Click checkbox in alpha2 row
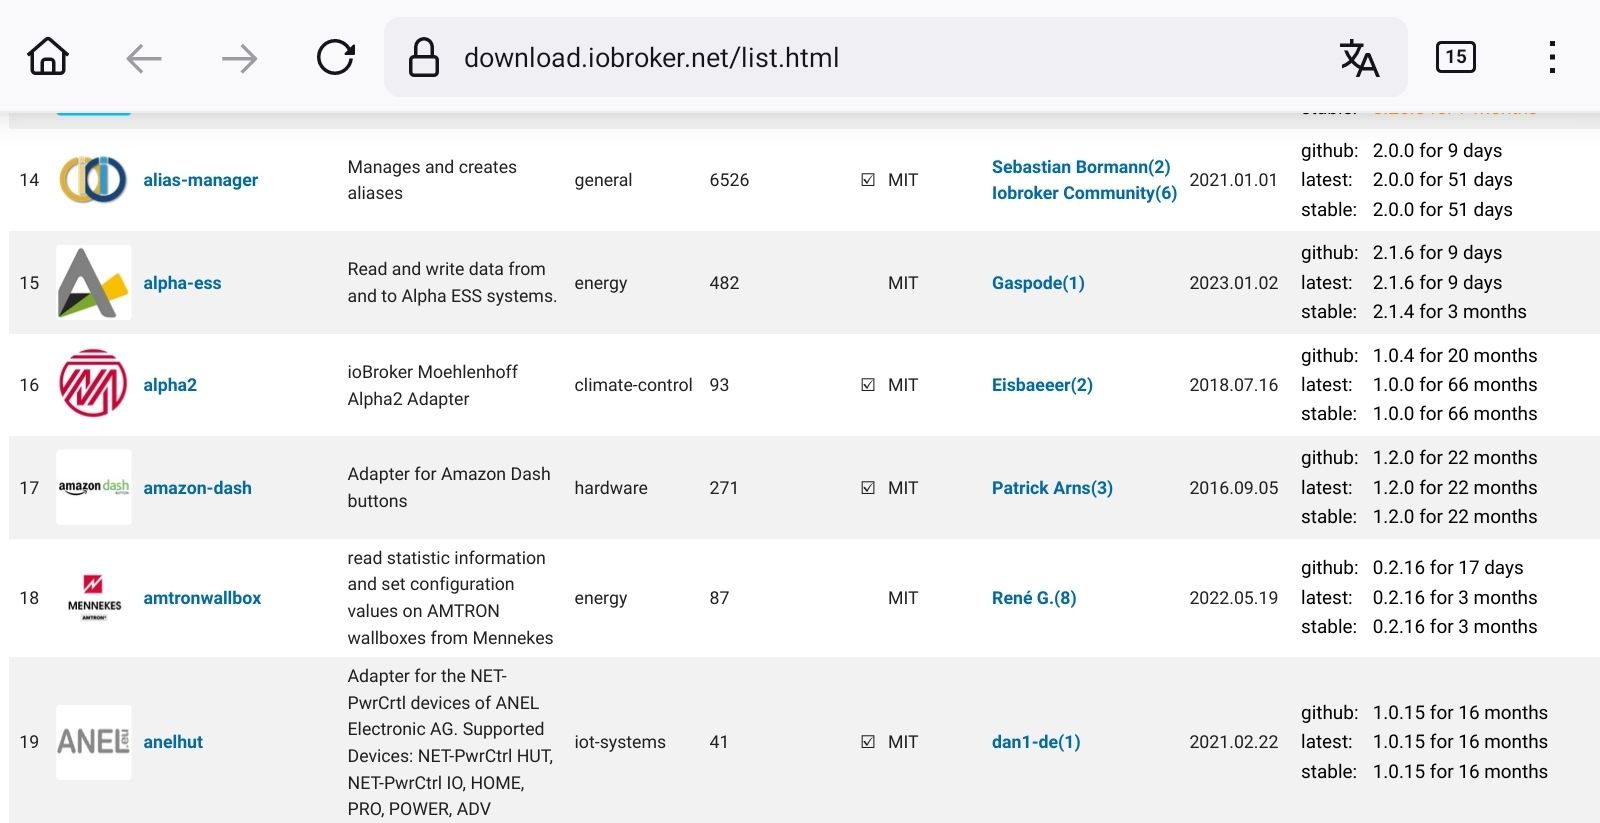 (868, 385)
